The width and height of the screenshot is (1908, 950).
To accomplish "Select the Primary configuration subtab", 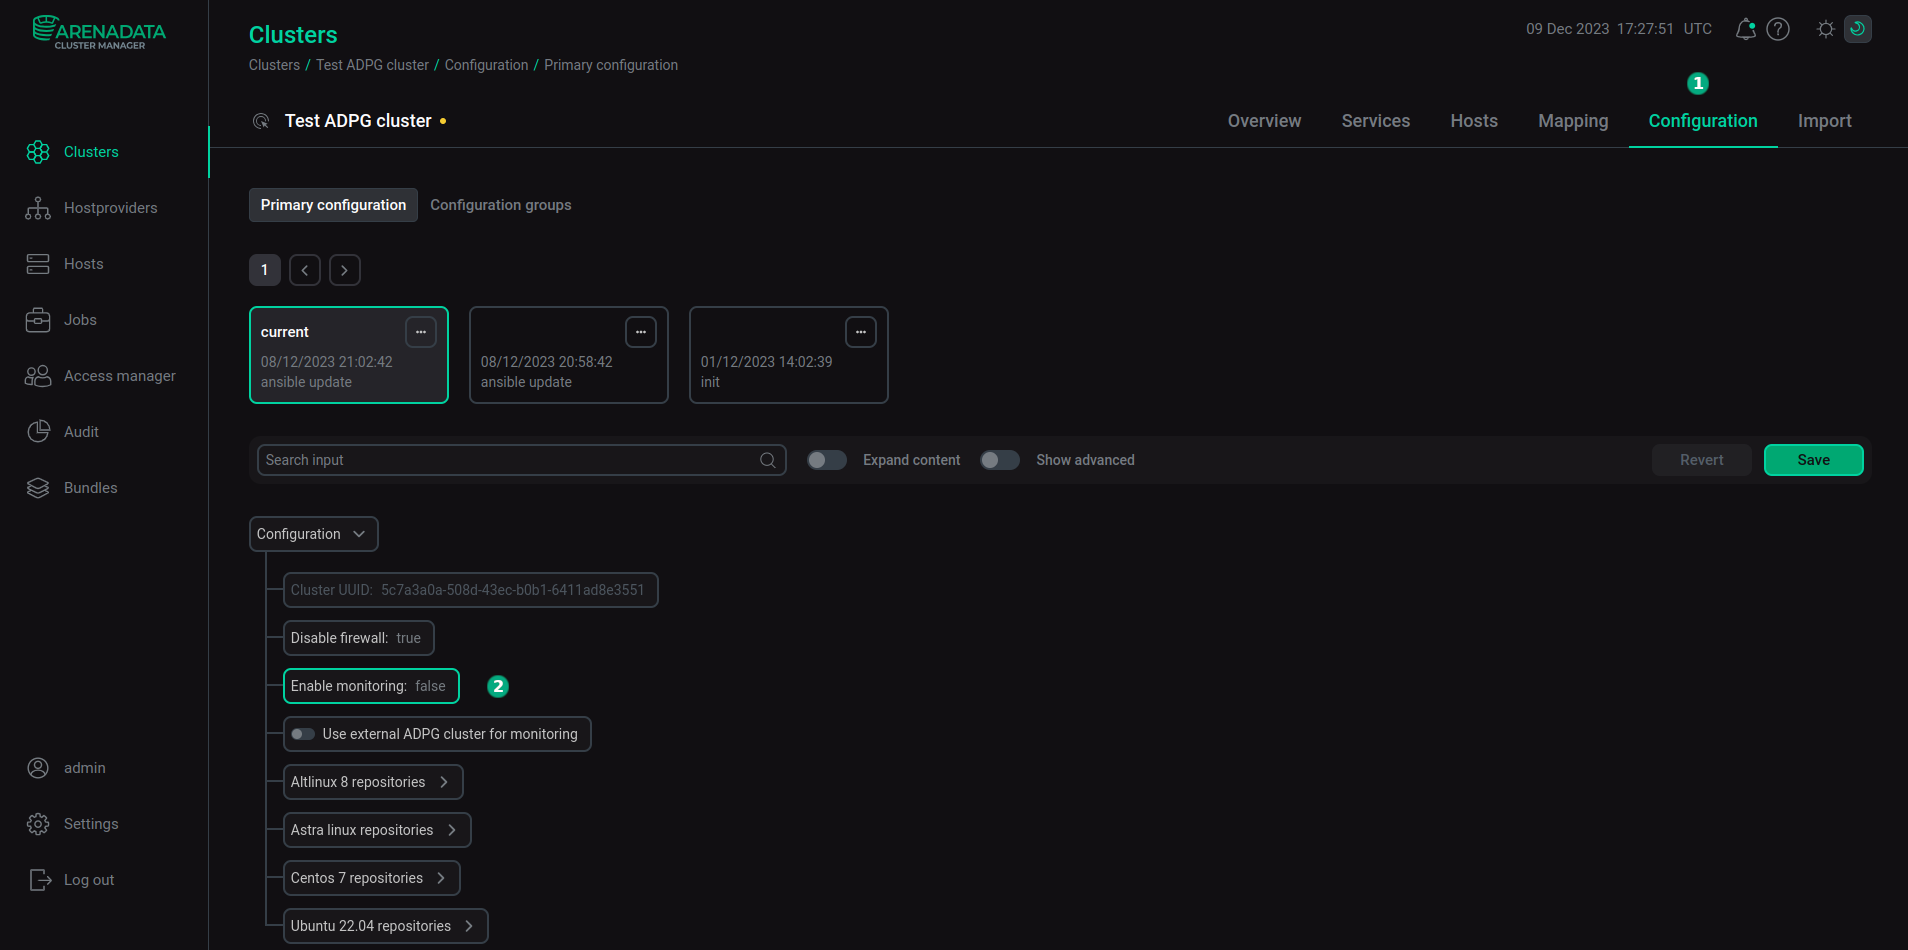I will pyautogui.click(x=333, y=205).
